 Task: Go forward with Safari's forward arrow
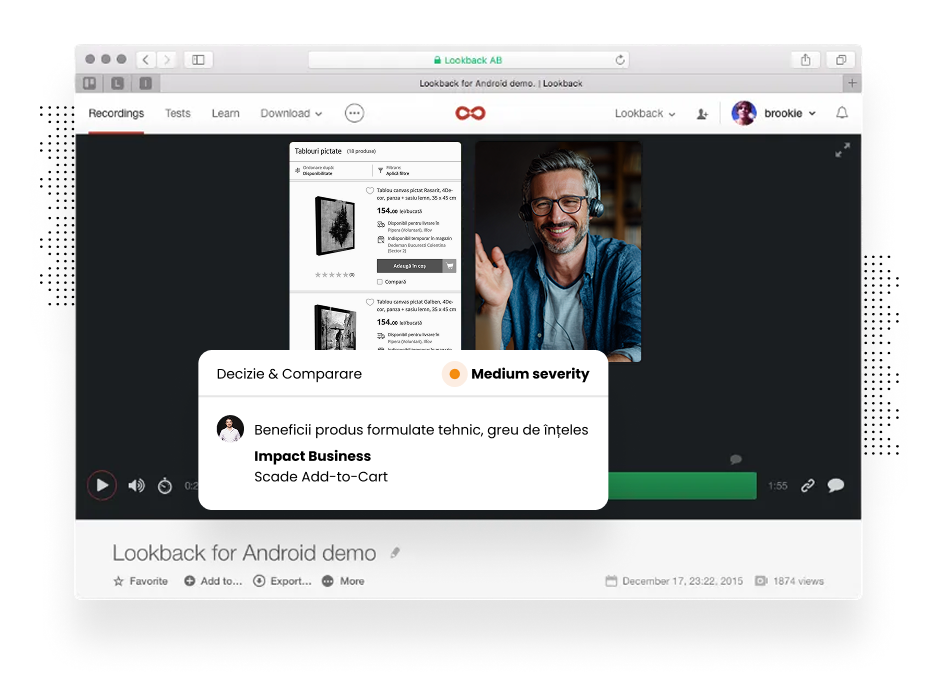(x=167, y=60)
